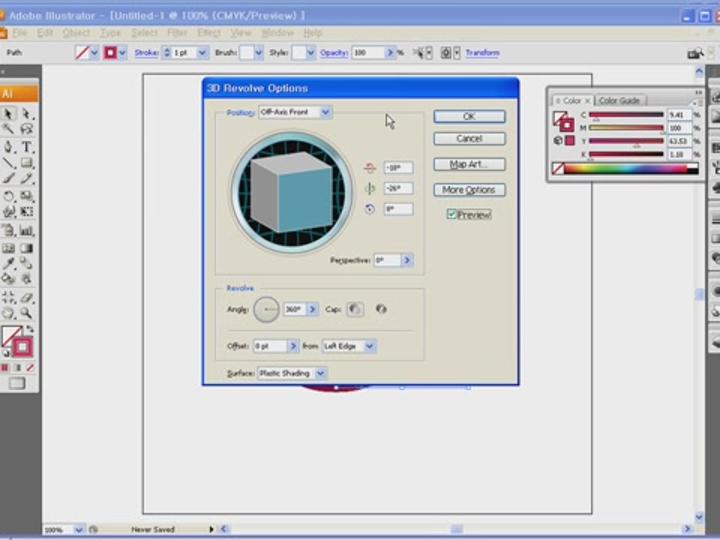Open the Object menu
This screenshot has height=540, width=720.
coord(76,33)
